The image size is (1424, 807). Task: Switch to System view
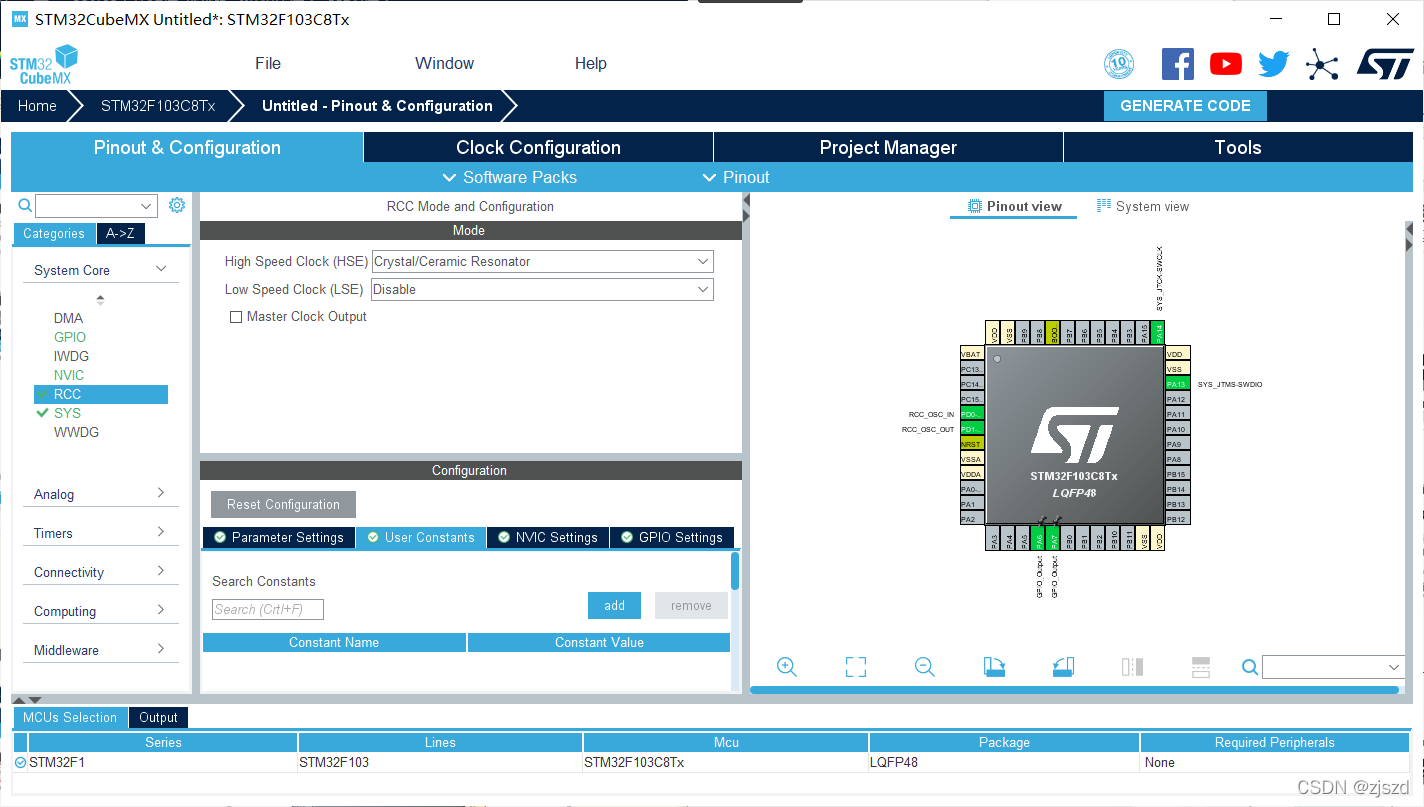coord(1143,206)
